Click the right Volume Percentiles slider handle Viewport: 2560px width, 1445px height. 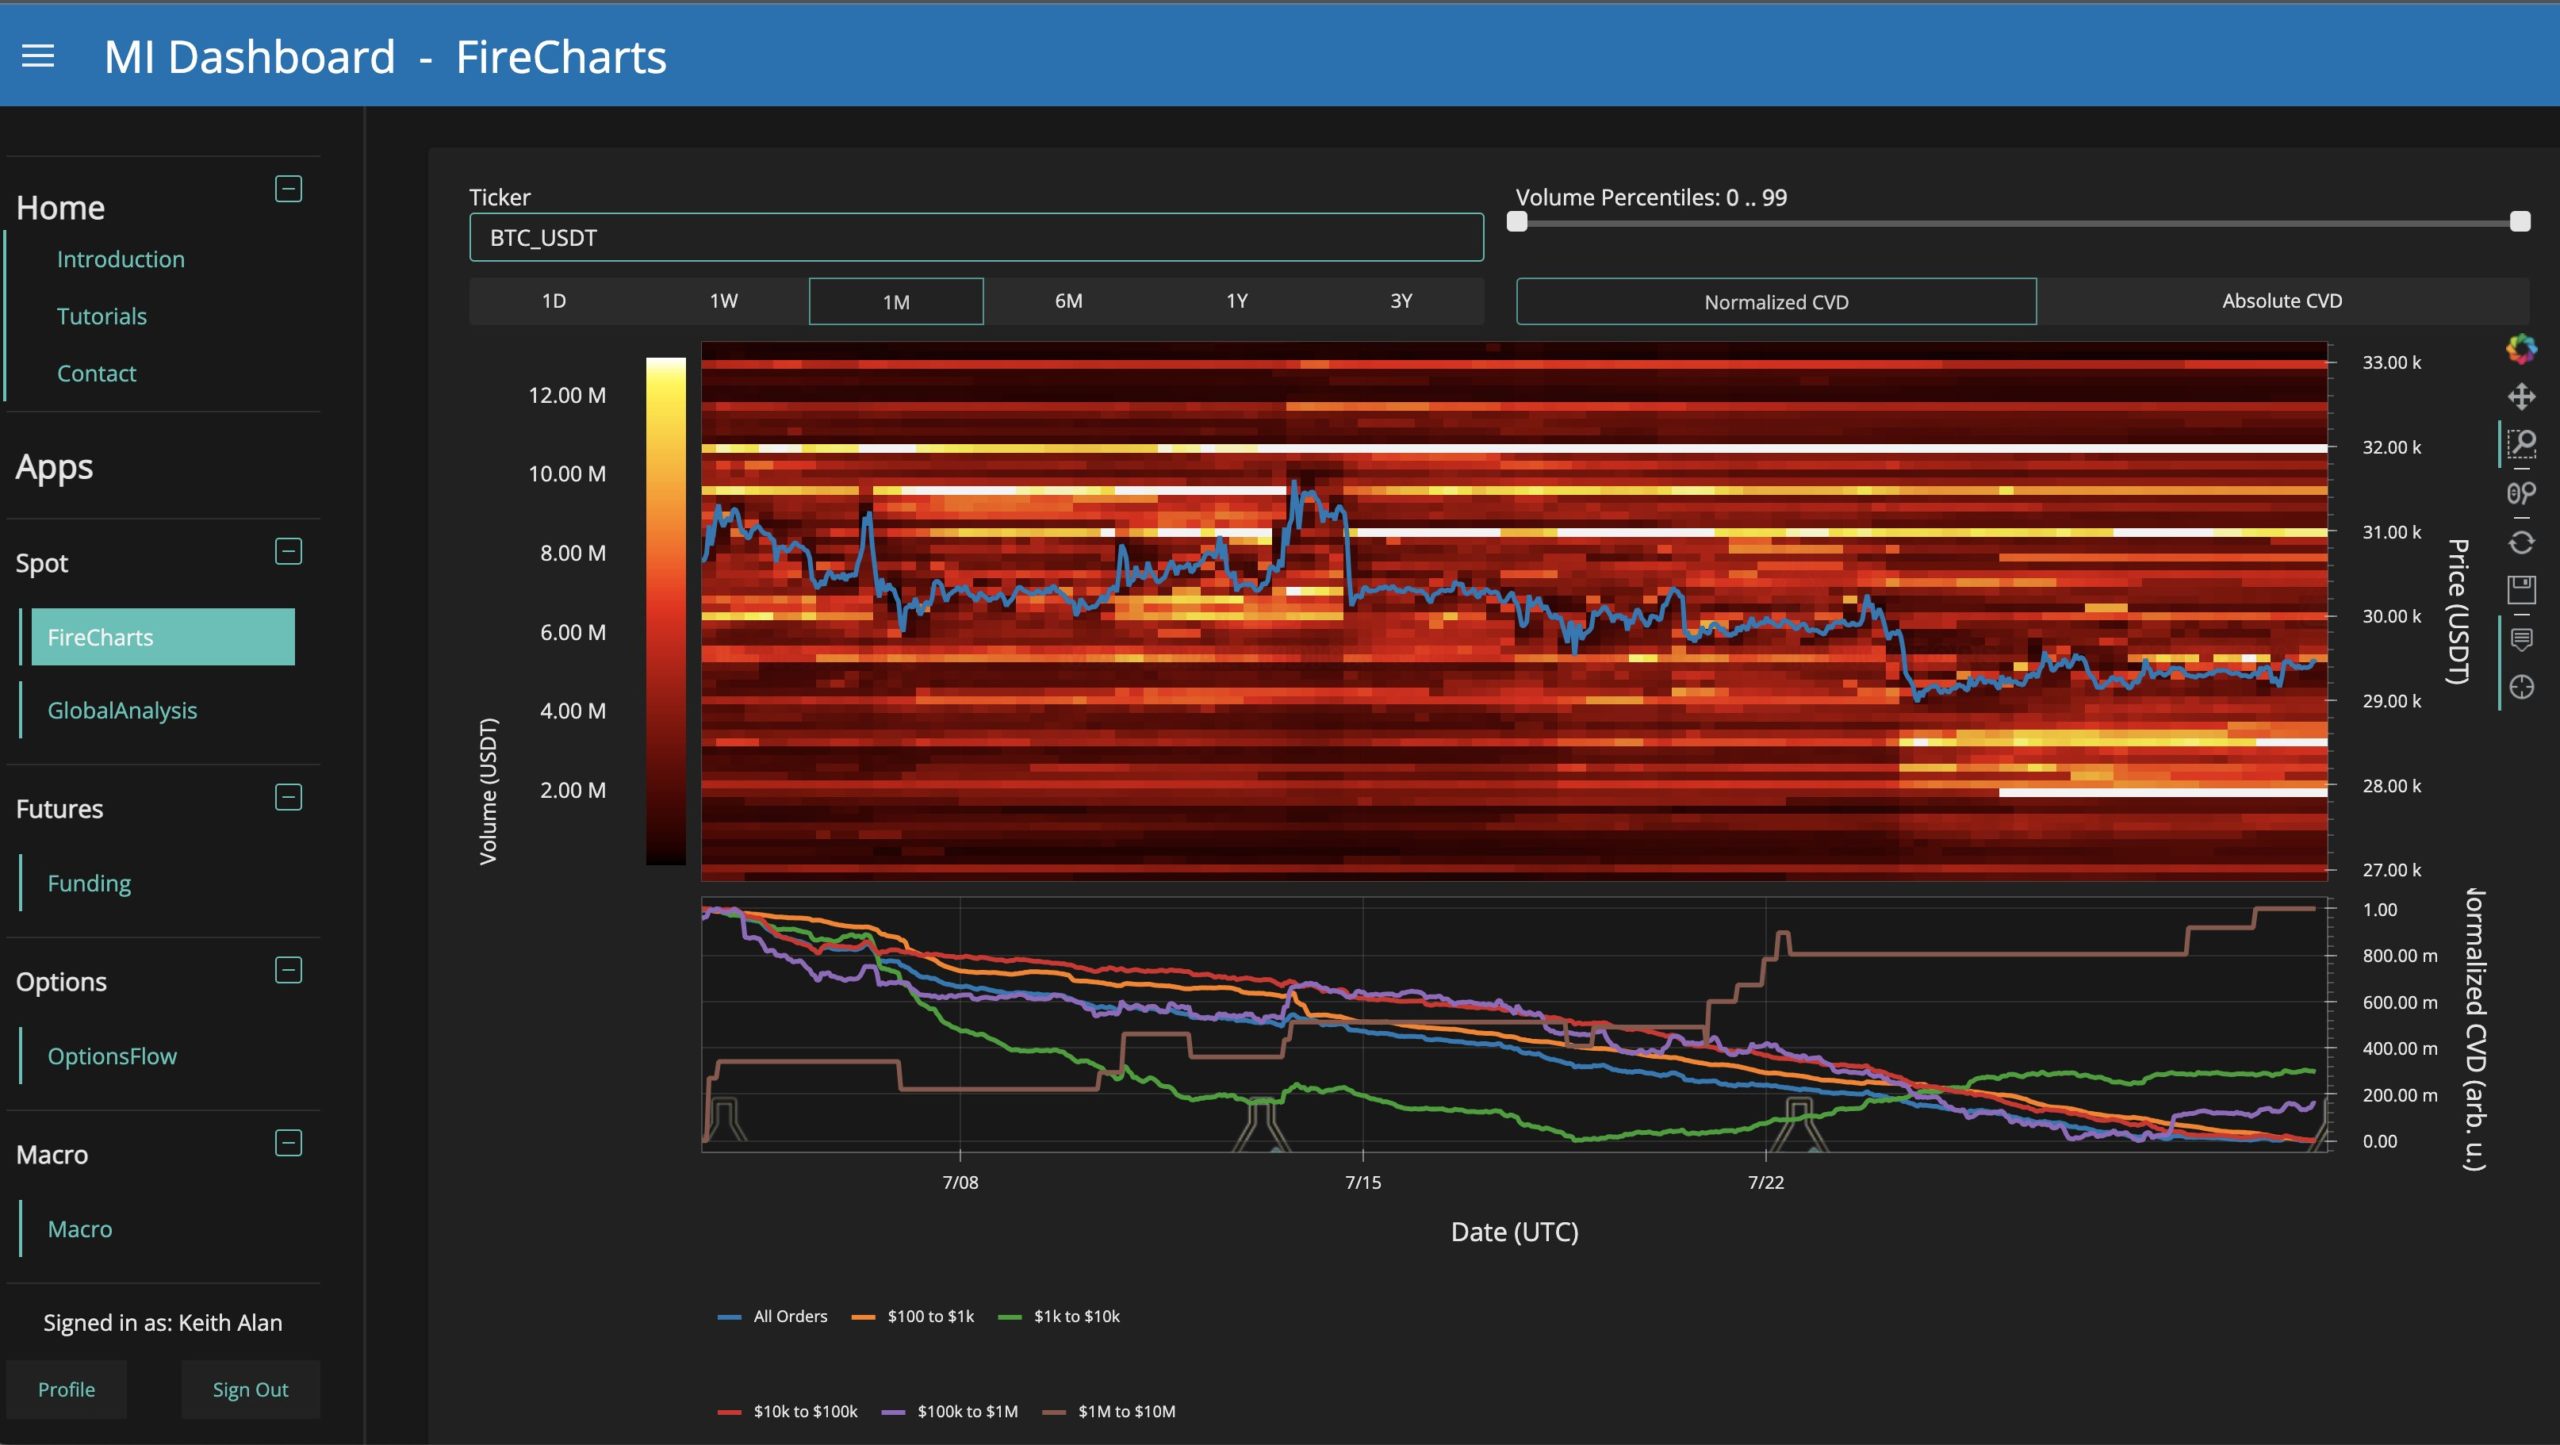(x=2519, y=222)
